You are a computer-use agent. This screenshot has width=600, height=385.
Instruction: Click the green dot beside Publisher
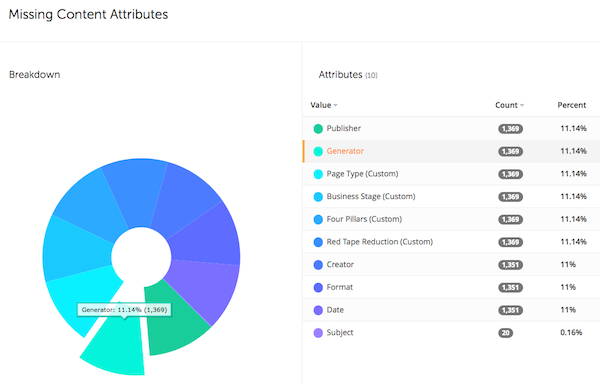[318, 129]
